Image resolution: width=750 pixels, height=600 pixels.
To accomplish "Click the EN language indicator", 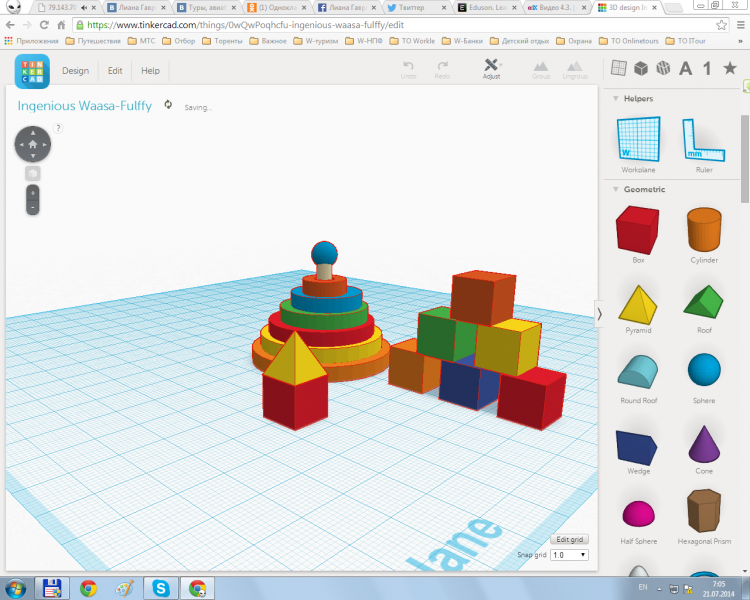I will click(643, 587).
